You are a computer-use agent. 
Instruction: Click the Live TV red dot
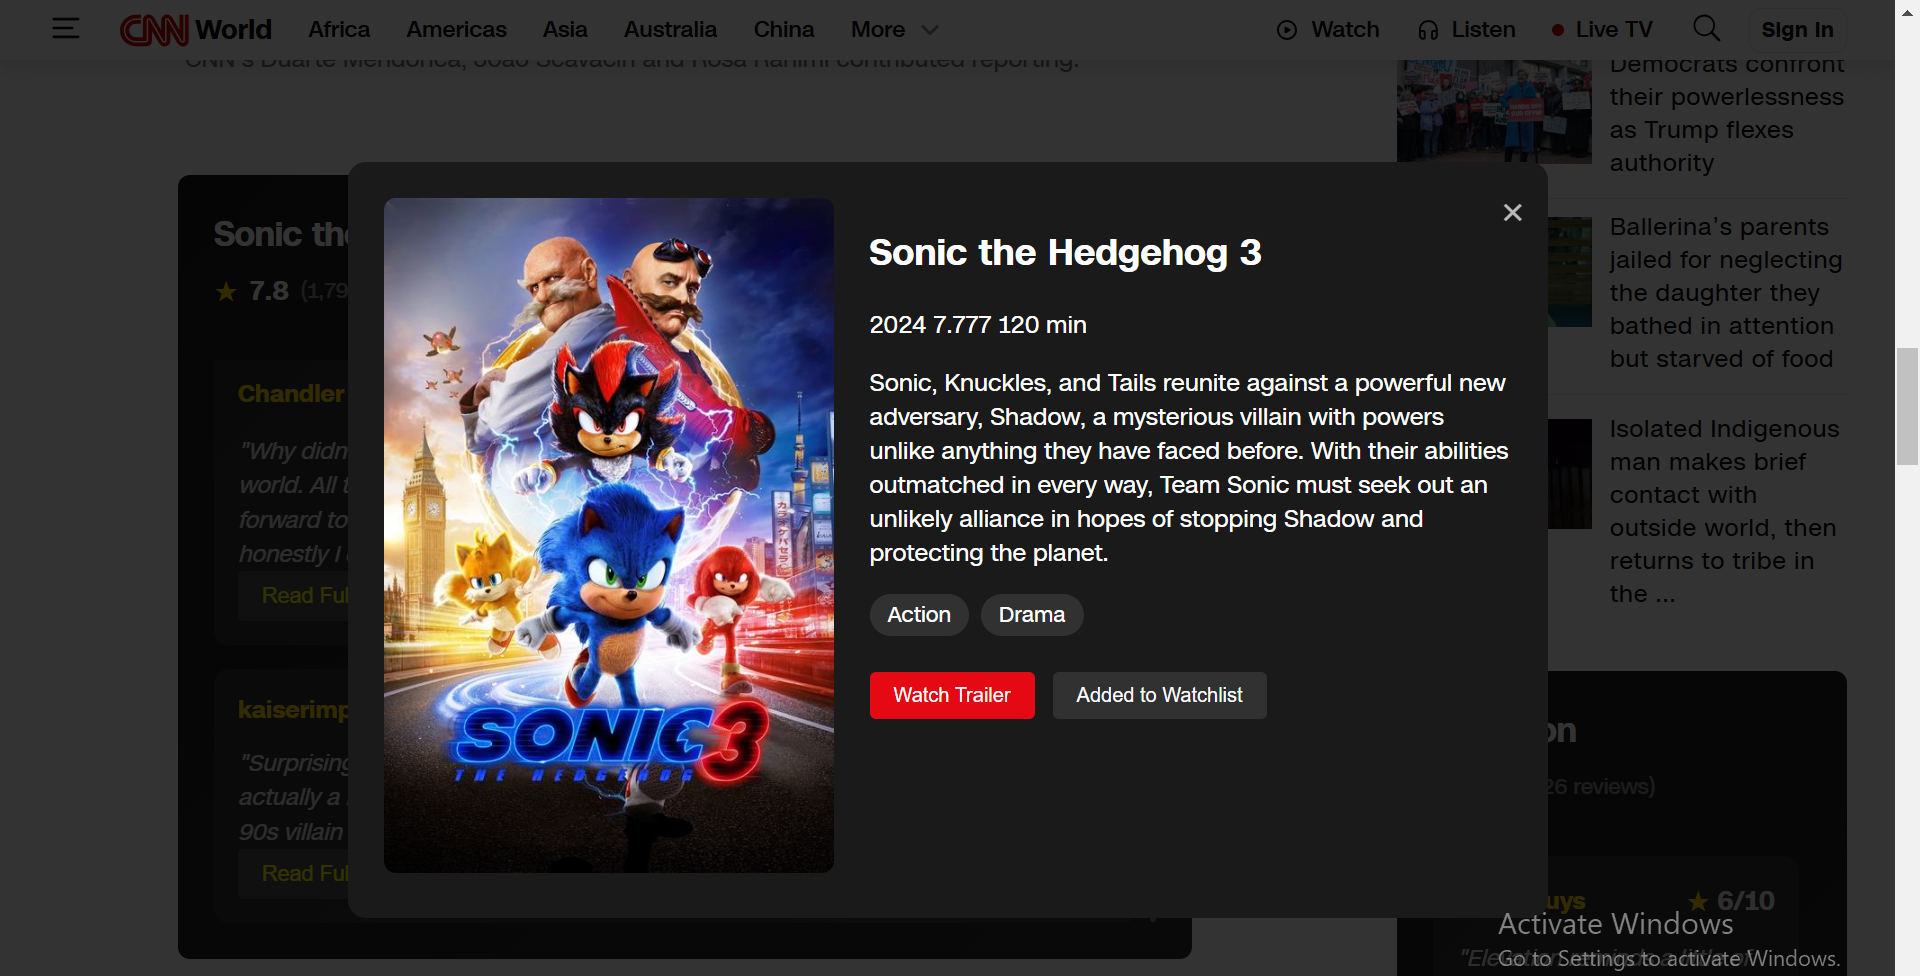[x=1557, y=30]
